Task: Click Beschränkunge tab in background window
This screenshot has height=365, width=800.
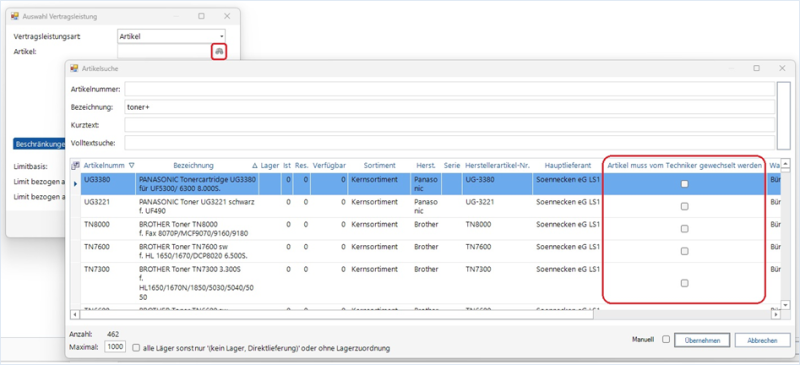Action: 40,144
